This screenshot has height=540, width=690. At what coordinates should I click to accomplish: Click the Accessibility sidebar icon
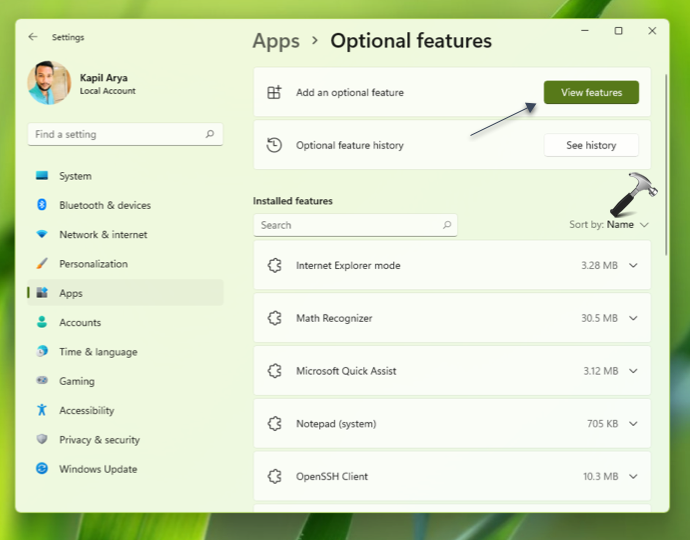click(x=42, y=410)
